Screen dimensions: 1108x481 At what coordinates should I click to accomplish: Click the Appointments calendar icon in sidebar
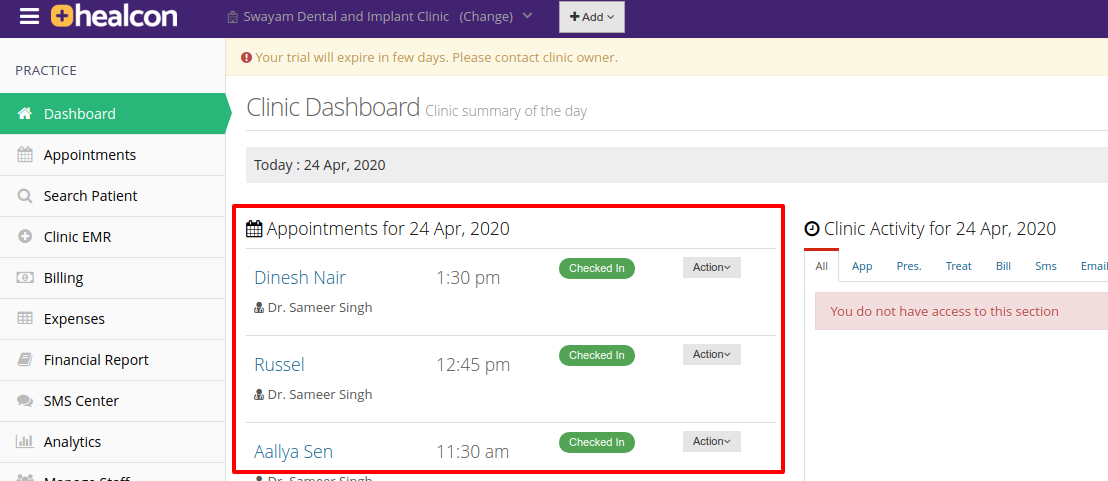click(25, 155)
